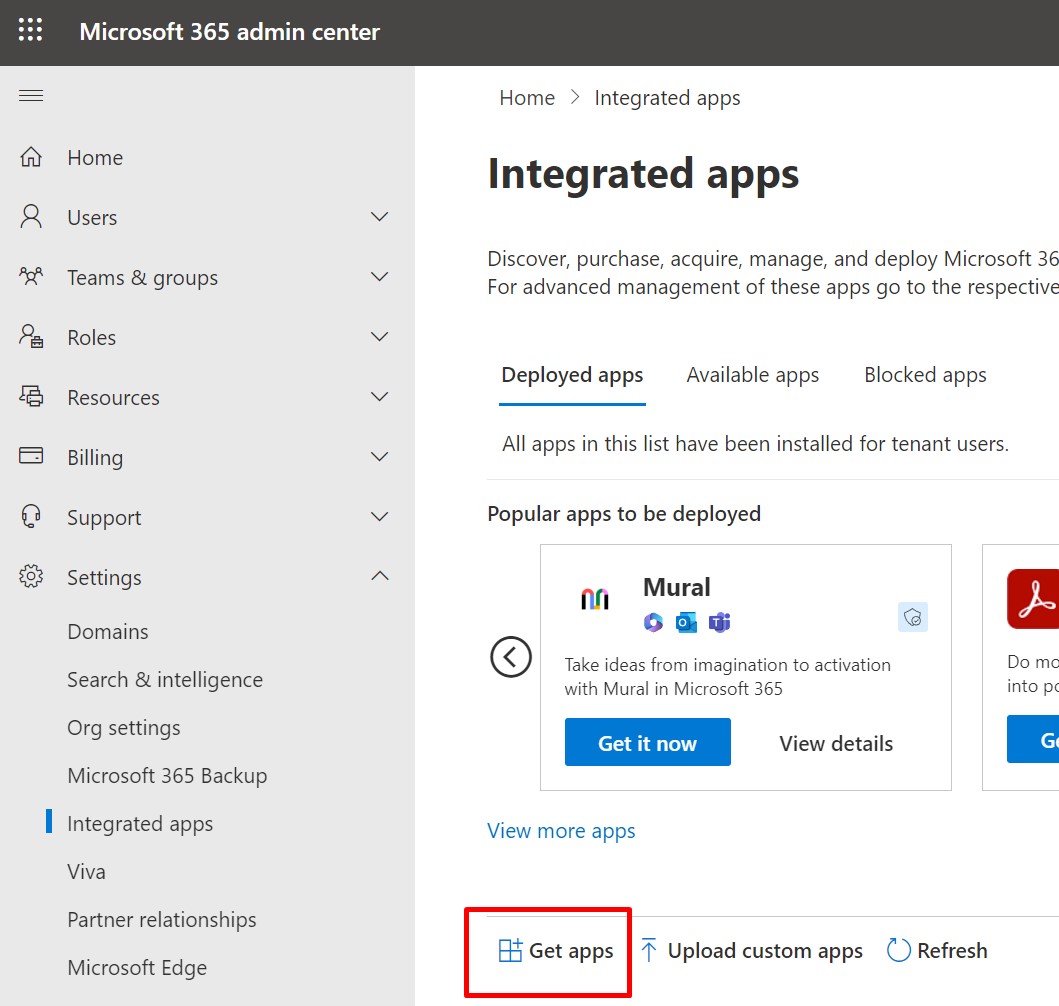
Task: Click the Settings label in sidebar
Action: (104, 578)
